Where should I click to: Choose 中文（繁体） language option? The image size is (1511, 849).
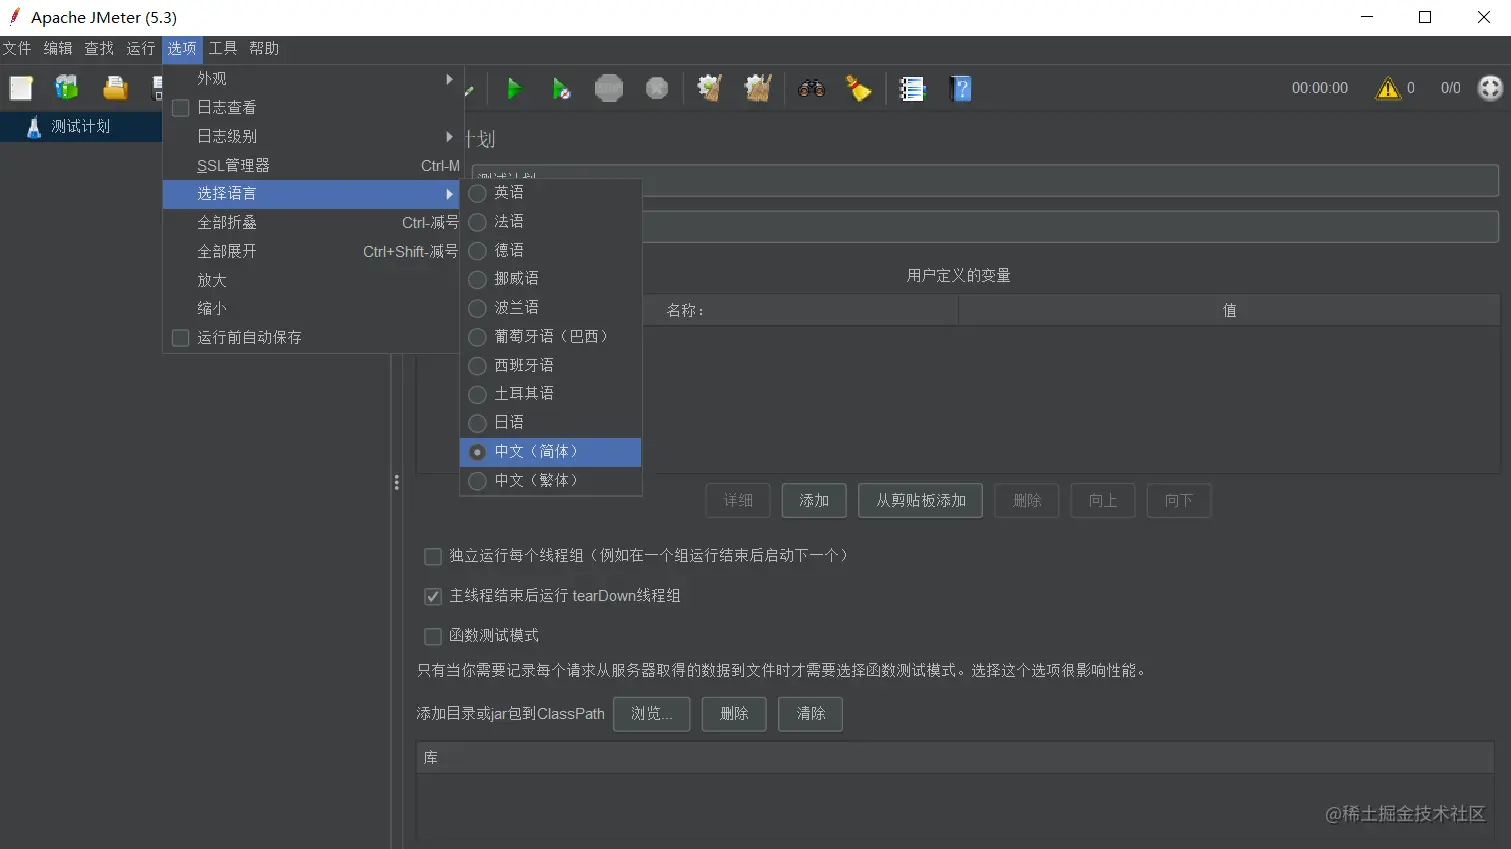pyautogui.click(x=550, y=480)
